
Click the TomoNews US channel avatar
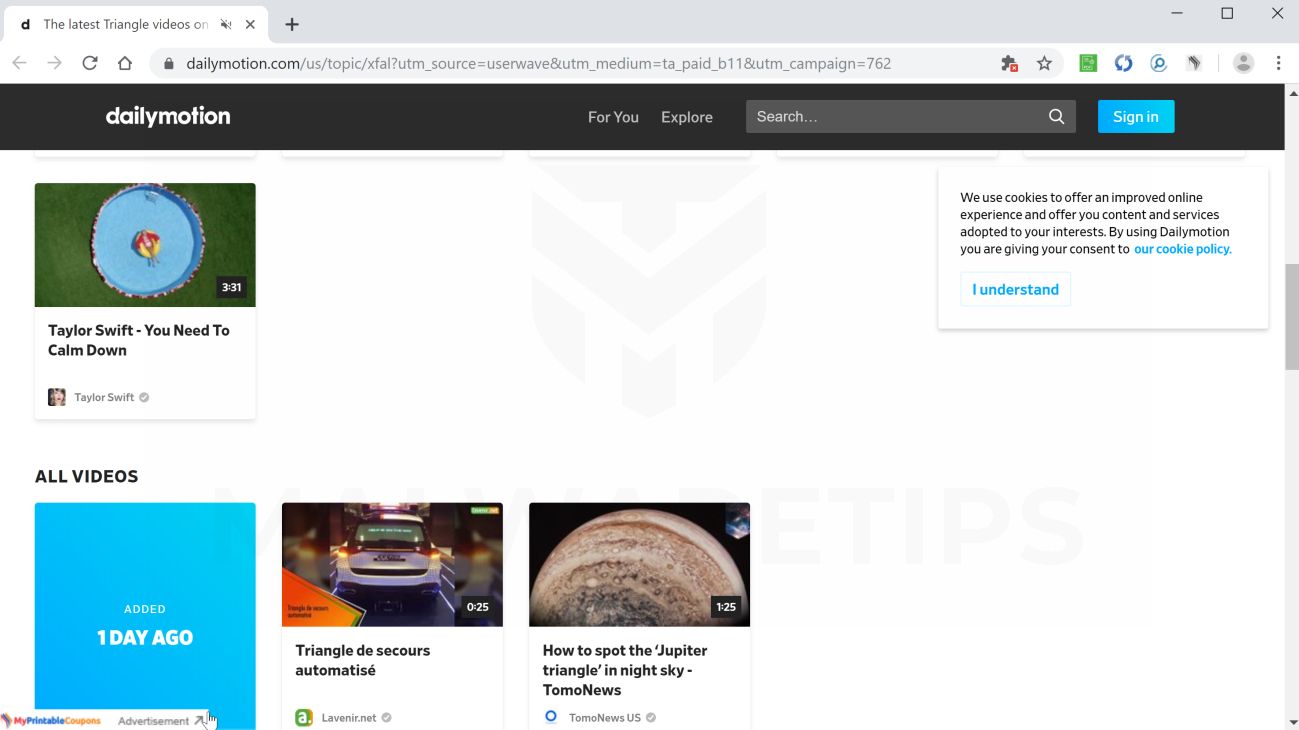tap(551, 717)
